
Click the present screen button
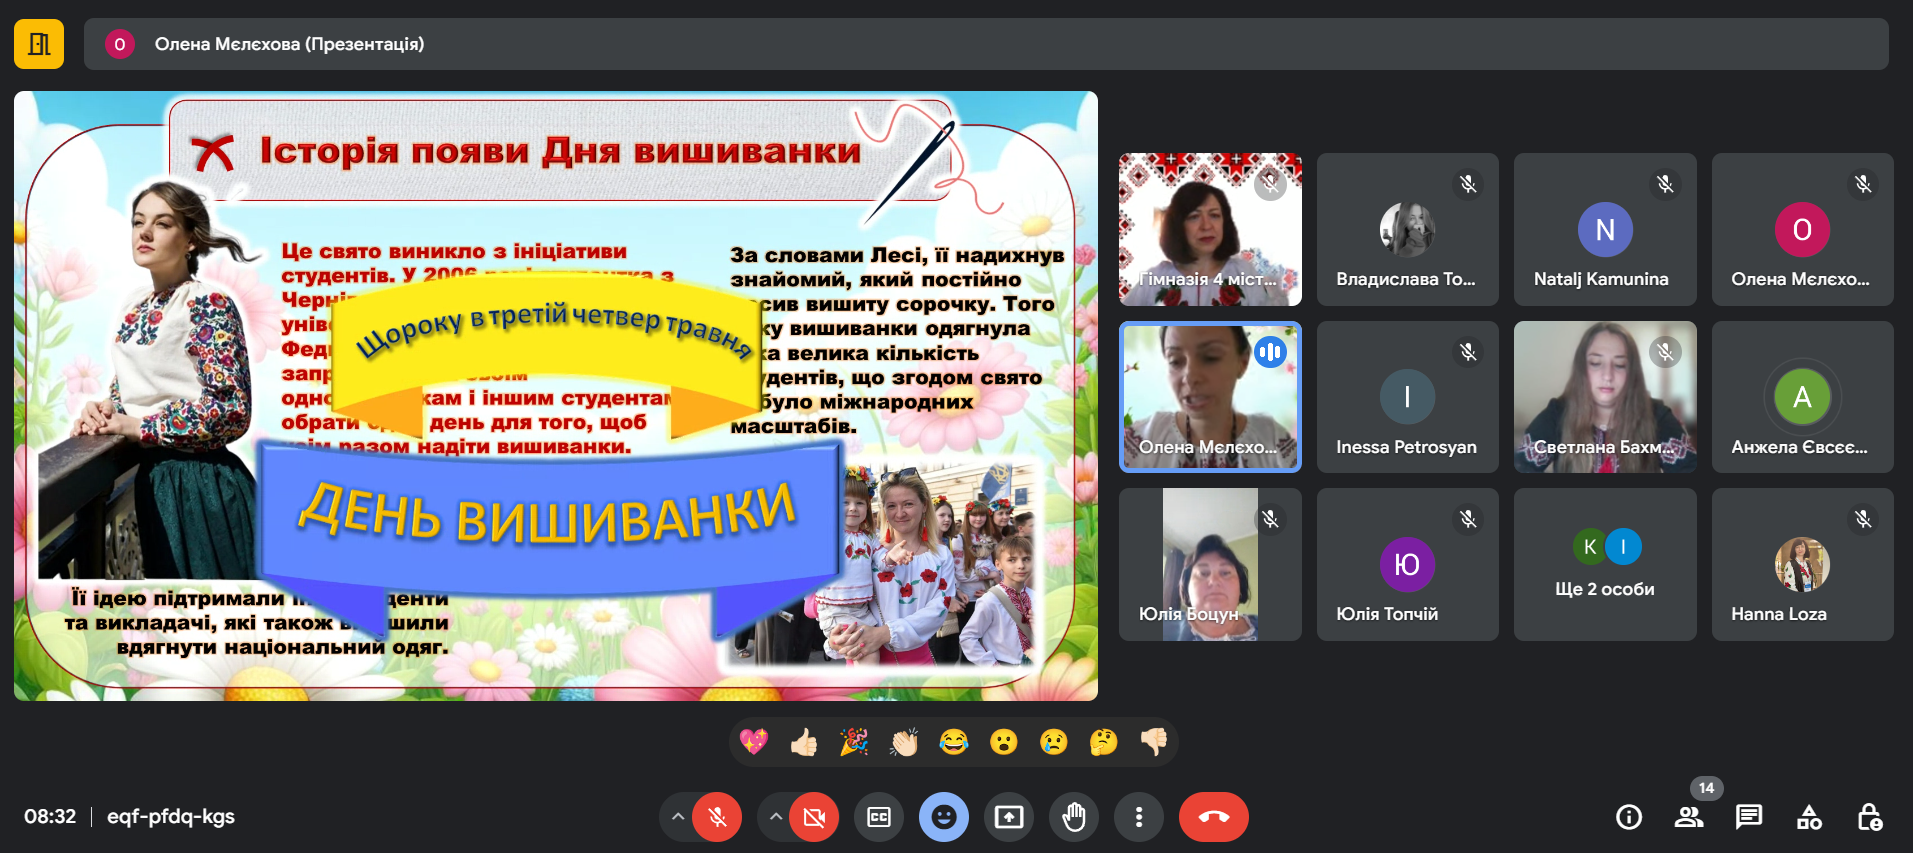1008,817
